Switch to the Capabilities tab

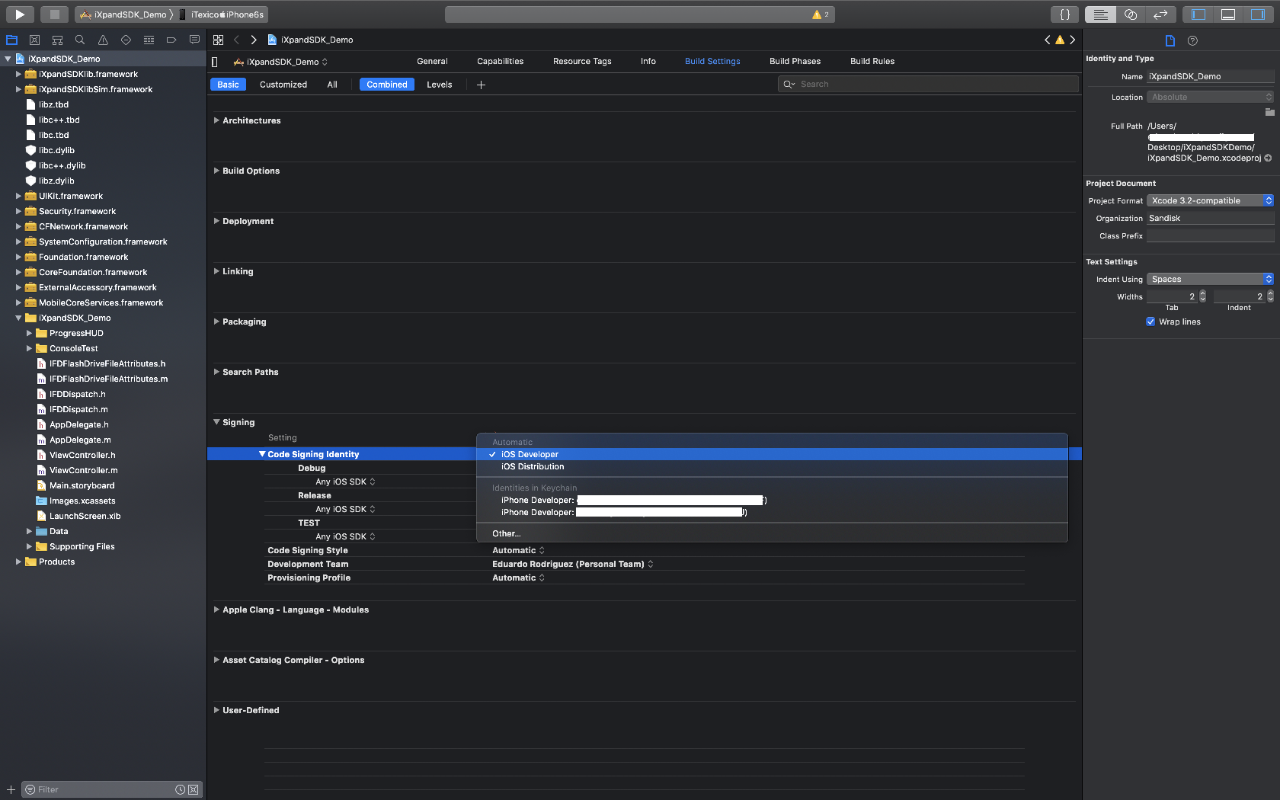[x=500, y=61]
